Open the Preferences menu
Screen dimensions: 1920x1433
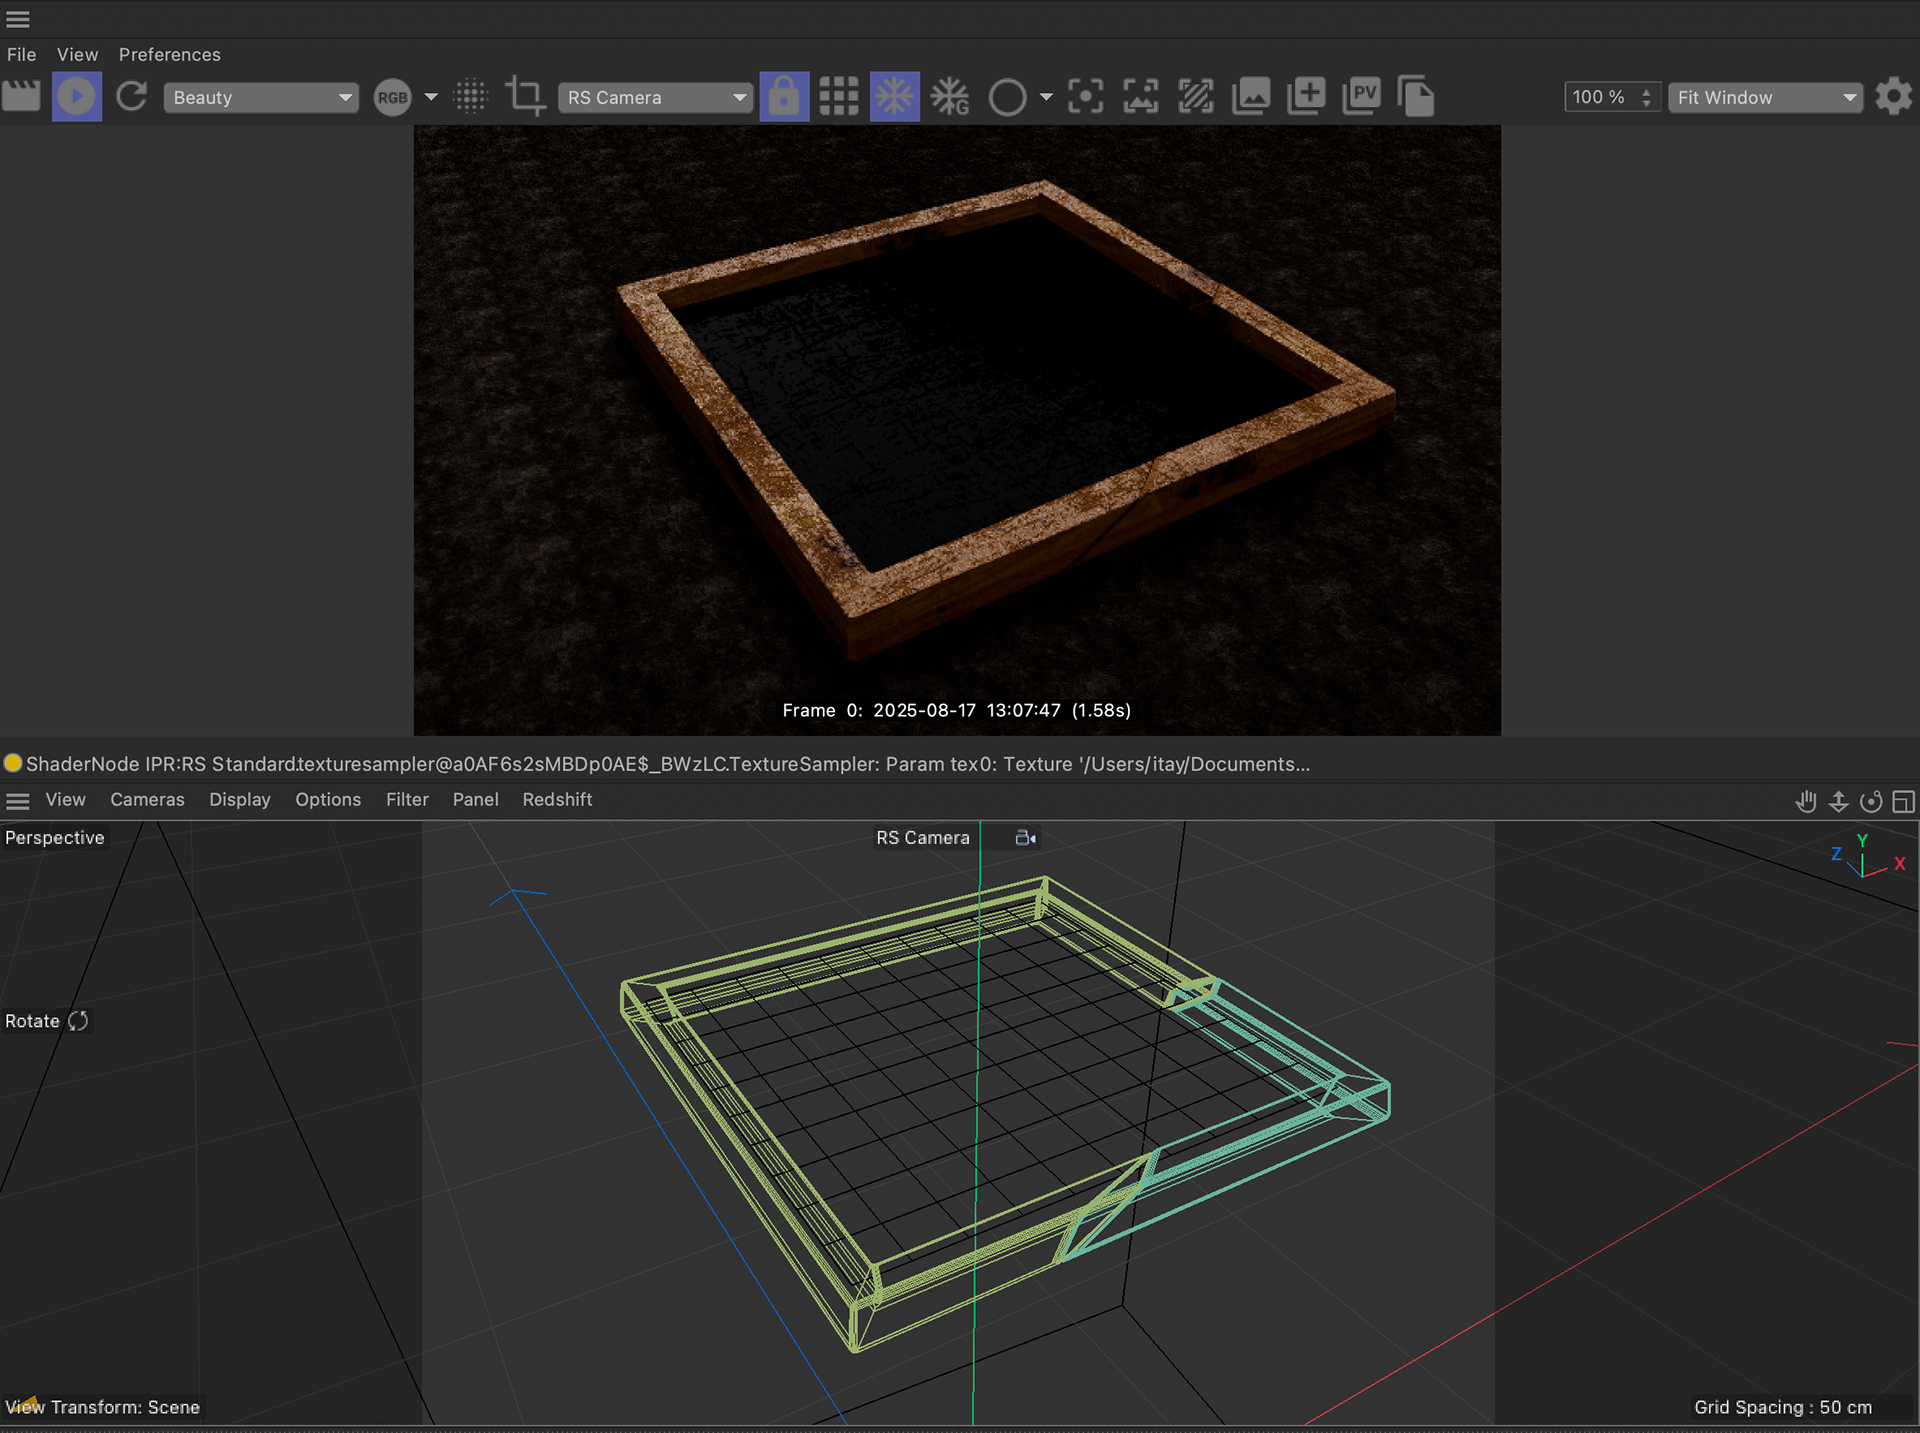169,55
